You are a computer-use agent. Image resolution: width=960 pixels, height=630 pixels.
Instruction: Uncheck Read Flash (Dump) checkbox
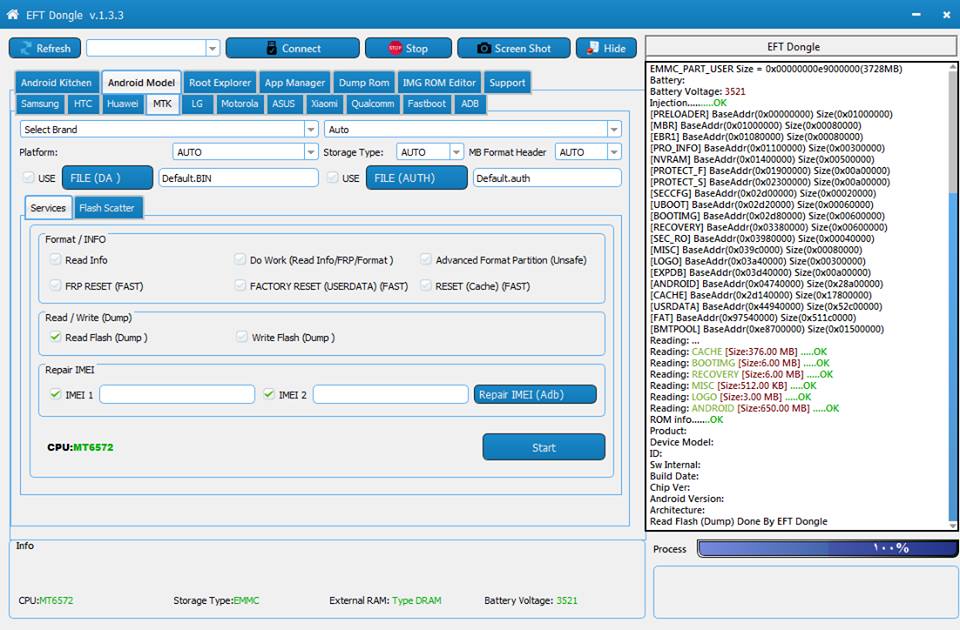(56, 337)
